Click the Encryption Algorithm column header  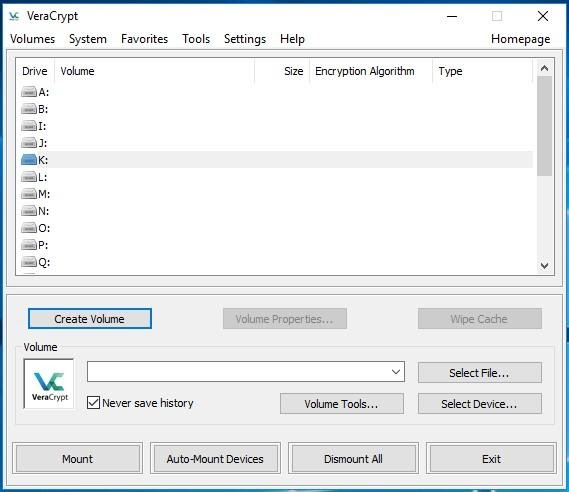[x=371, y=71]
